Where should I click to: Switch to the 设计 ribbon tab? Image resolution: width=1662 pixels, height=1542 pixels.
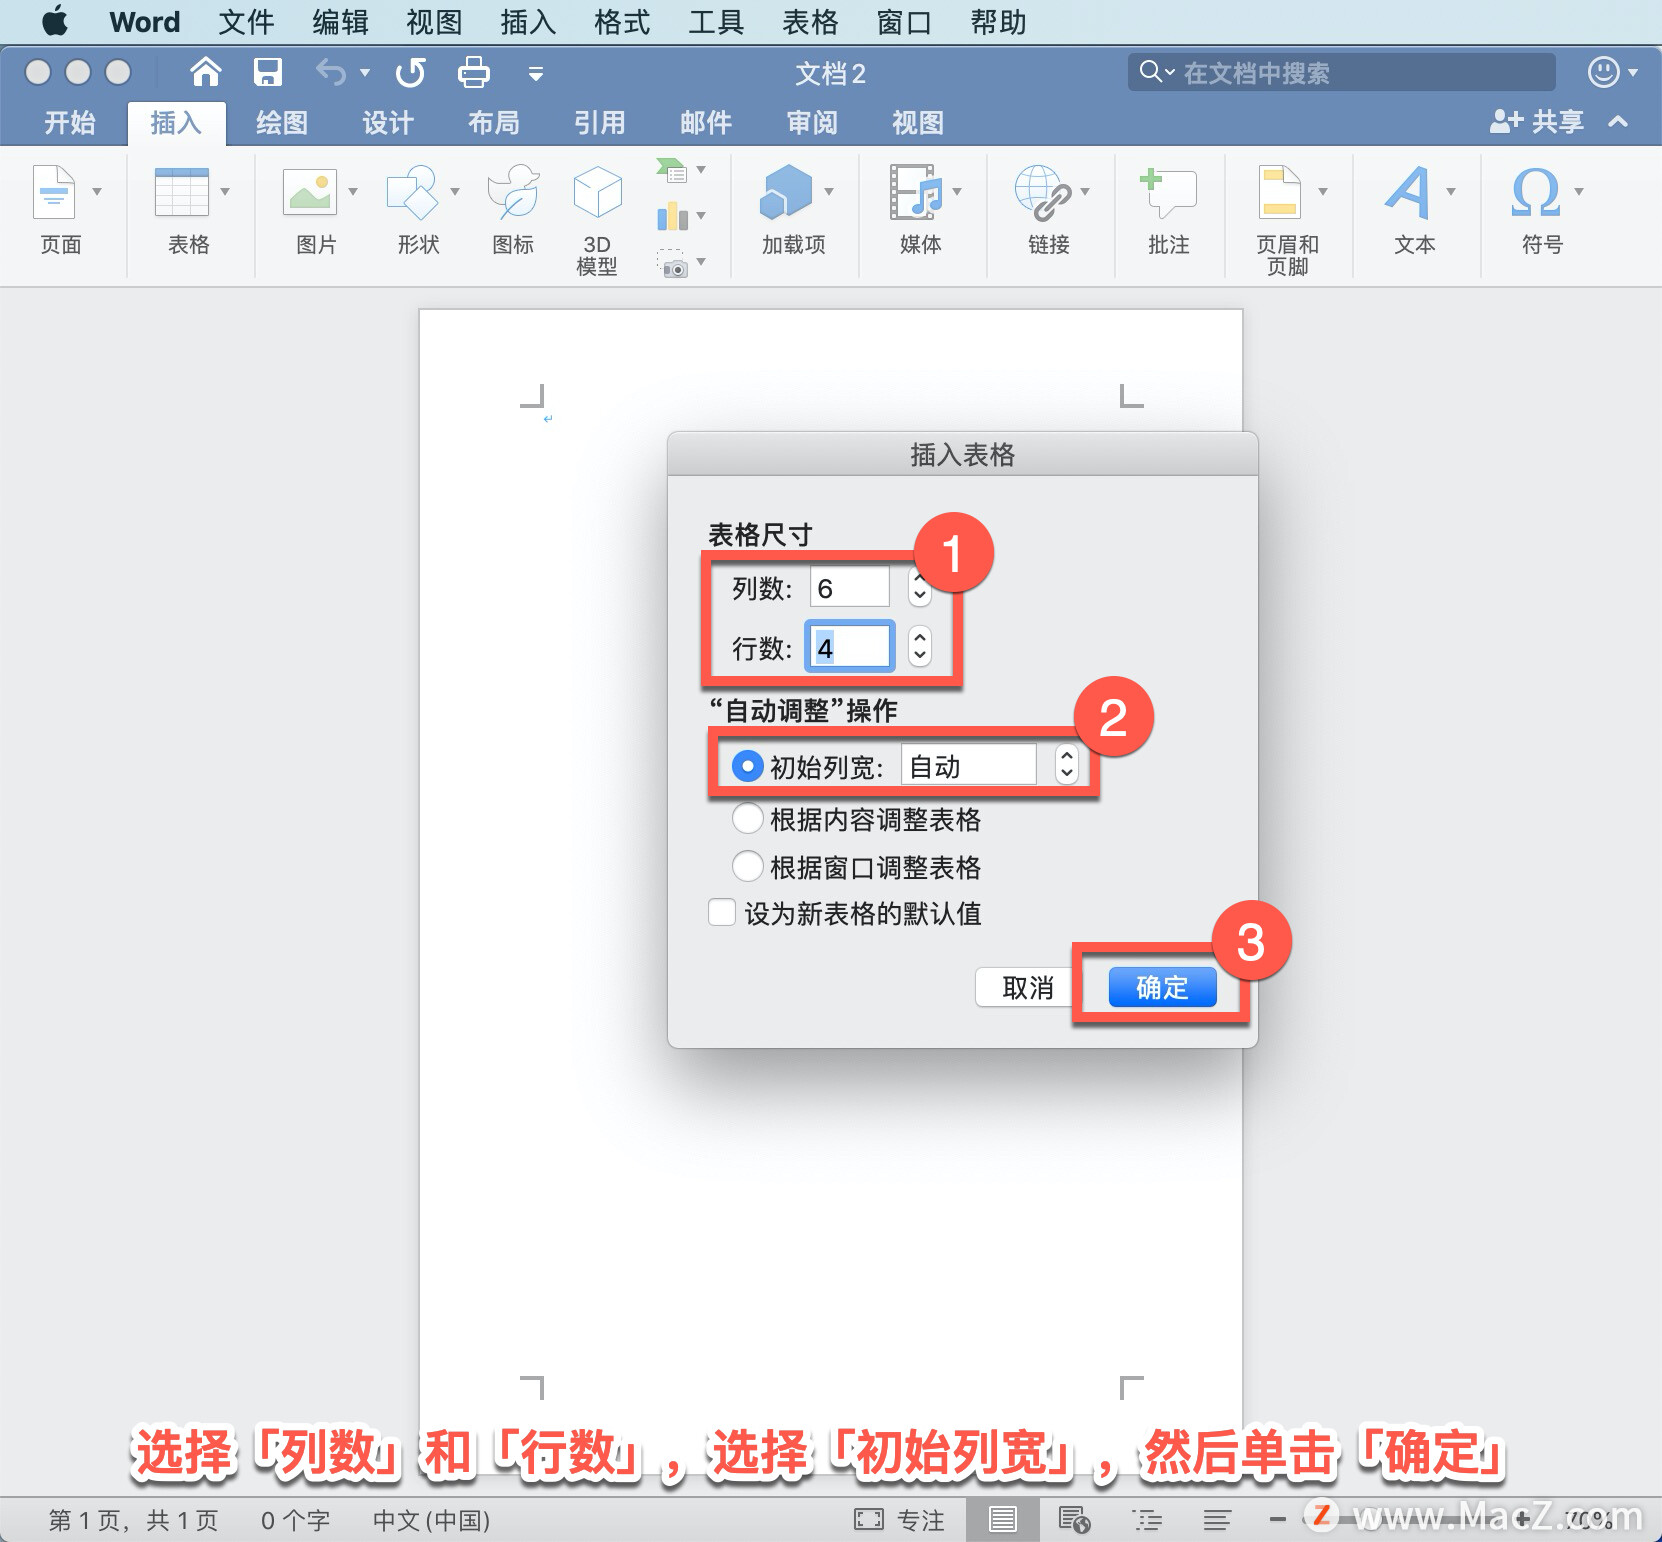[x=387, y=122]
